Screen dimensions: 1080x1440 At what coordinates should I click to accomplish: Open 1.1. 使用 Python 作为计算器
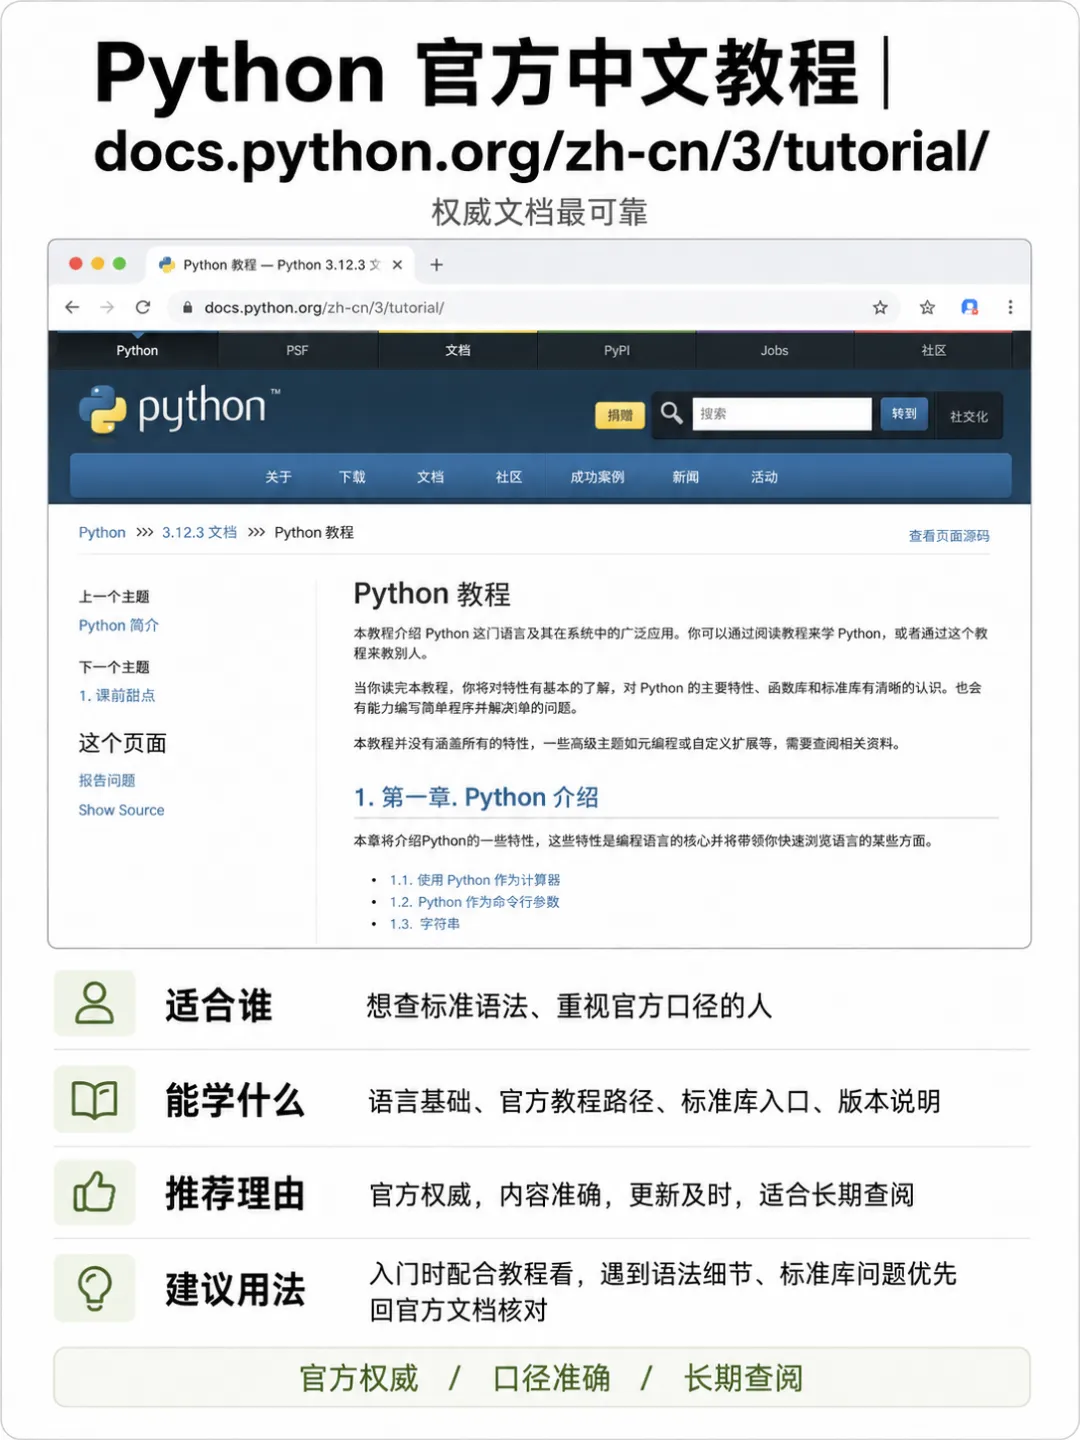coord(475,880)
